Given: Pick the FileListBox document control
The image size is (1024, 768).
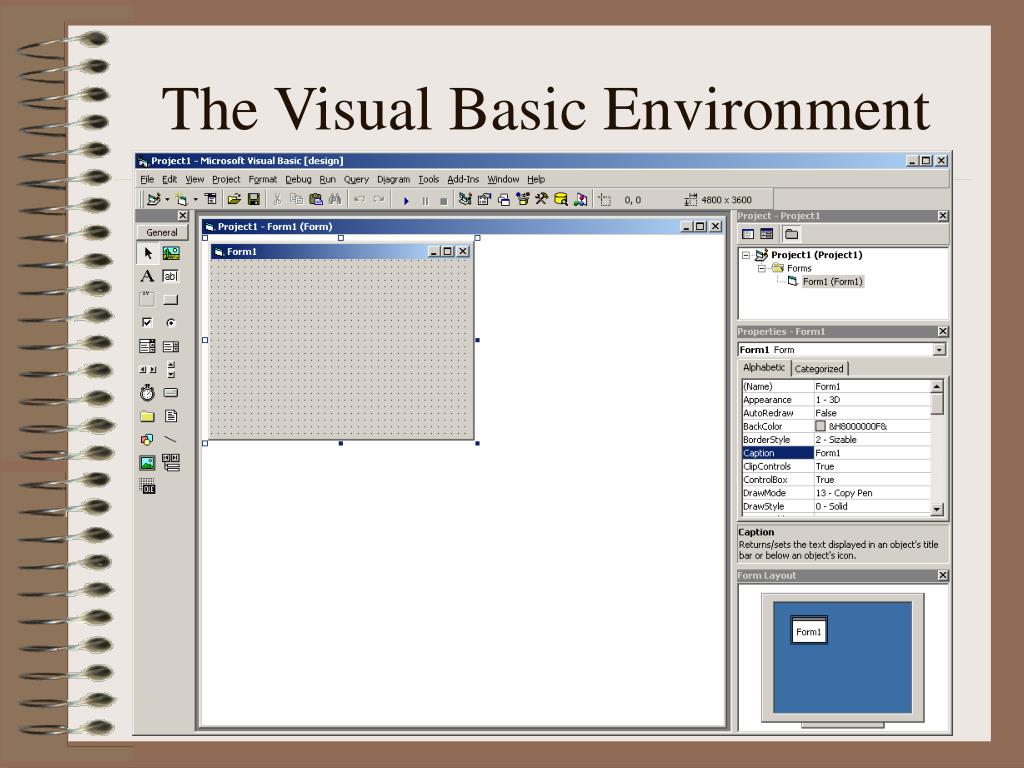Looking at the screenshot, I should (x=171, y=416).
